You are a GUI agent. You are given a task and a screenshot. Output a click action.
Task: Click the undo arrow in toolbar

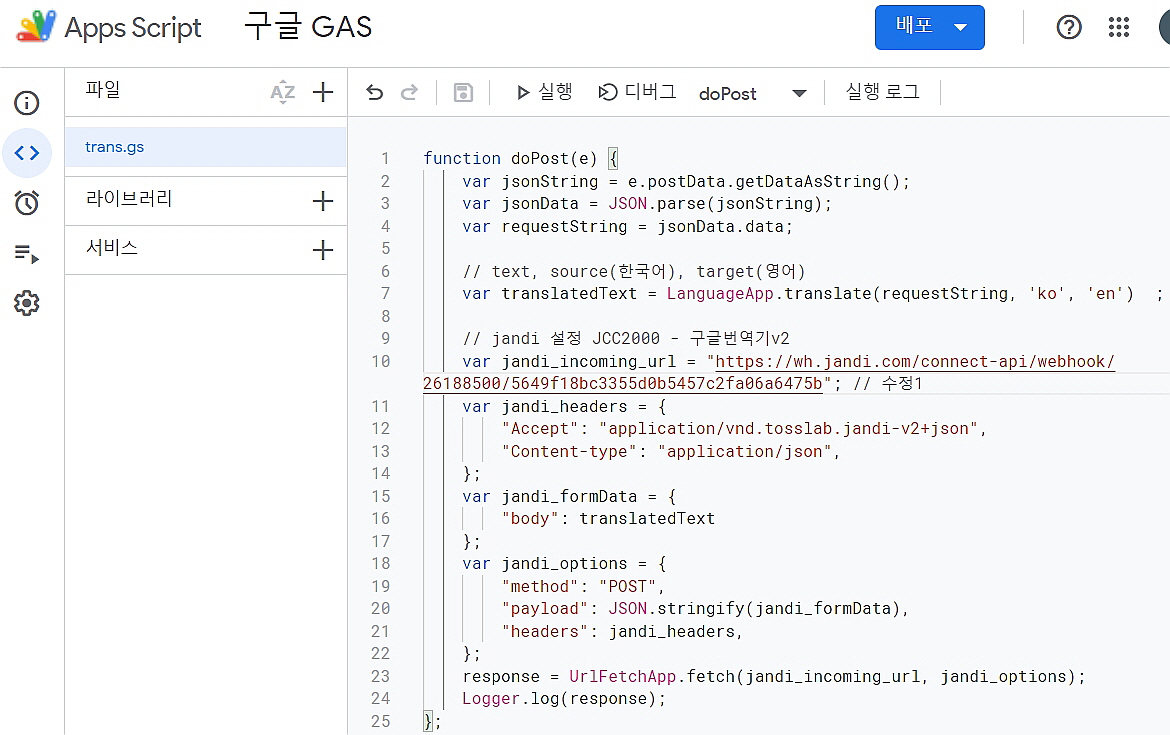[374, 93]
